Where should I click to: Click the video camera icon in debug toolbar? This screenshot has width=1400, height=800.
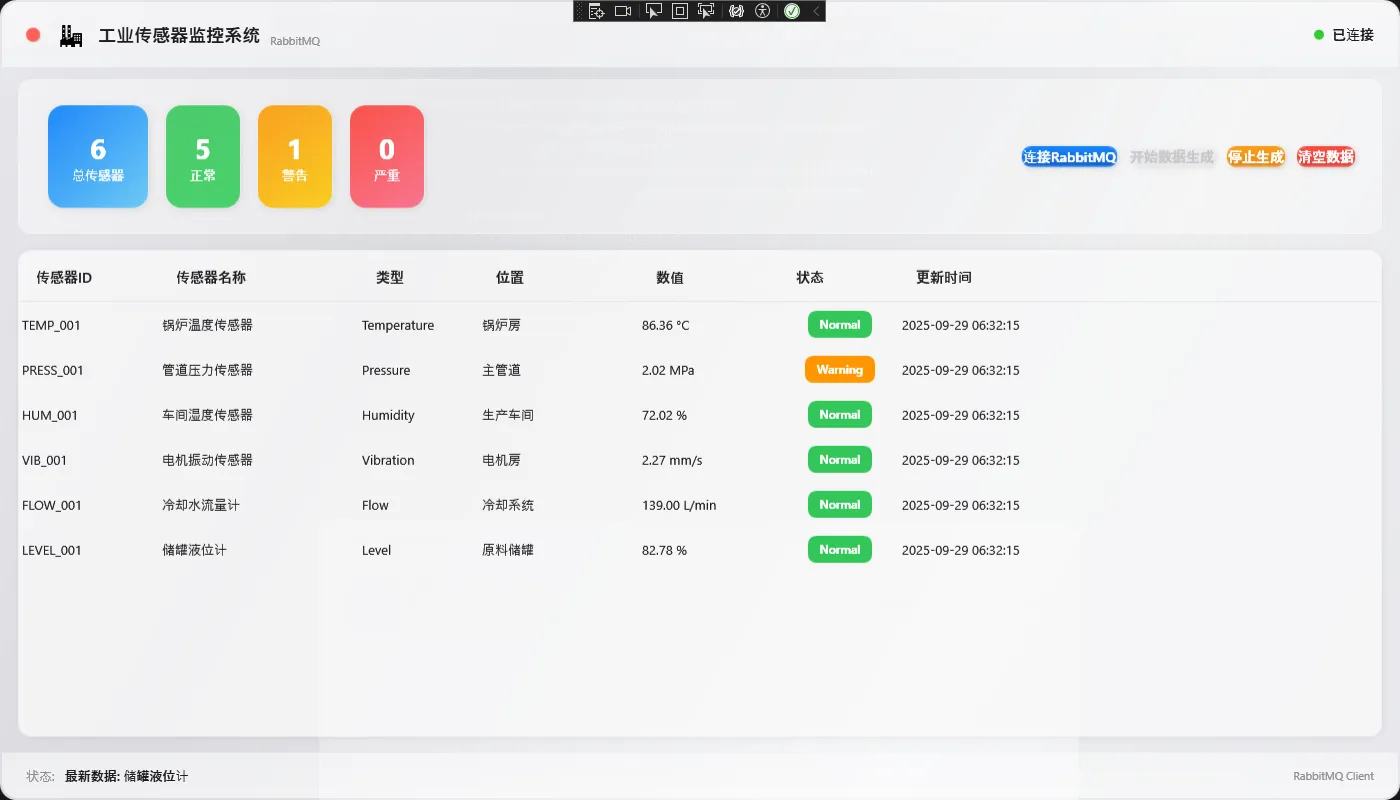pos(623,11)
